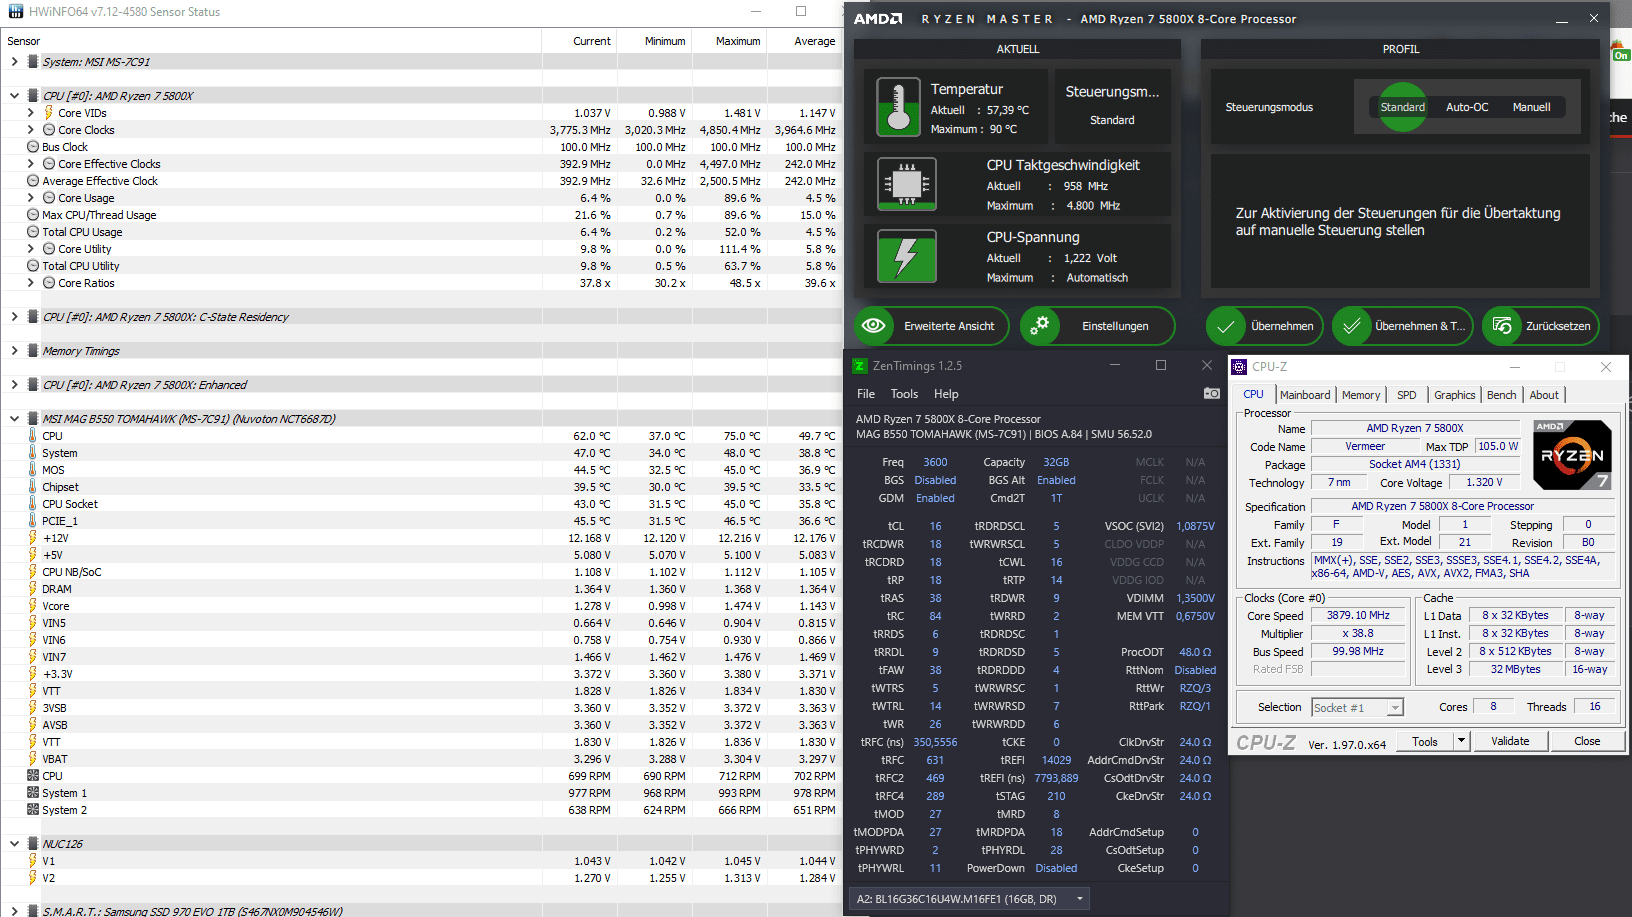Click the Vcore voltage bolt icon
1632x917 pixels.
click(33, 606)
